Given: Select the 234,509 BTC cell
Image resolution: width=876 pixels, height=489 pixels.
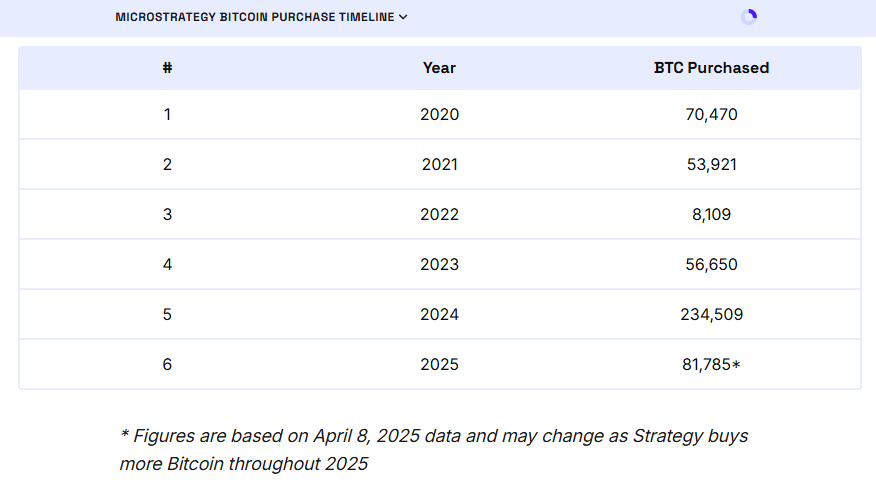Looking at the screenshot, I should click(x=711, y=314).
